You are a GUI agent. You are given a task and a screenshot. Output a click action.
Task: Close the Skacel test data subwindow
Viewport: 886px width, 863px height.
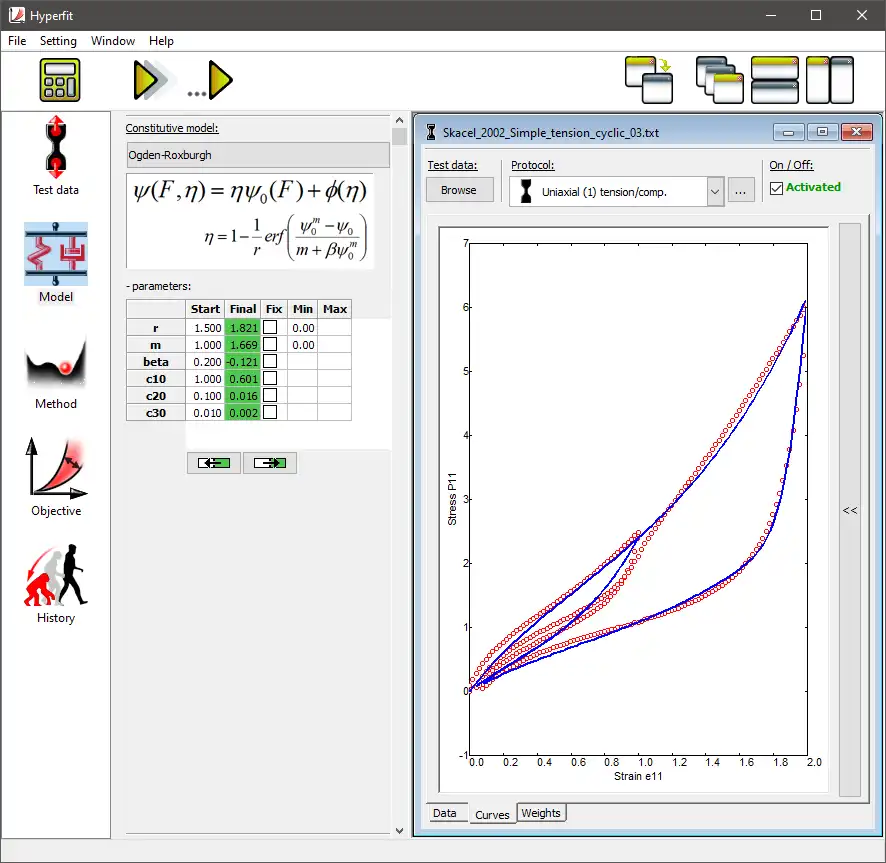[857, 132]
